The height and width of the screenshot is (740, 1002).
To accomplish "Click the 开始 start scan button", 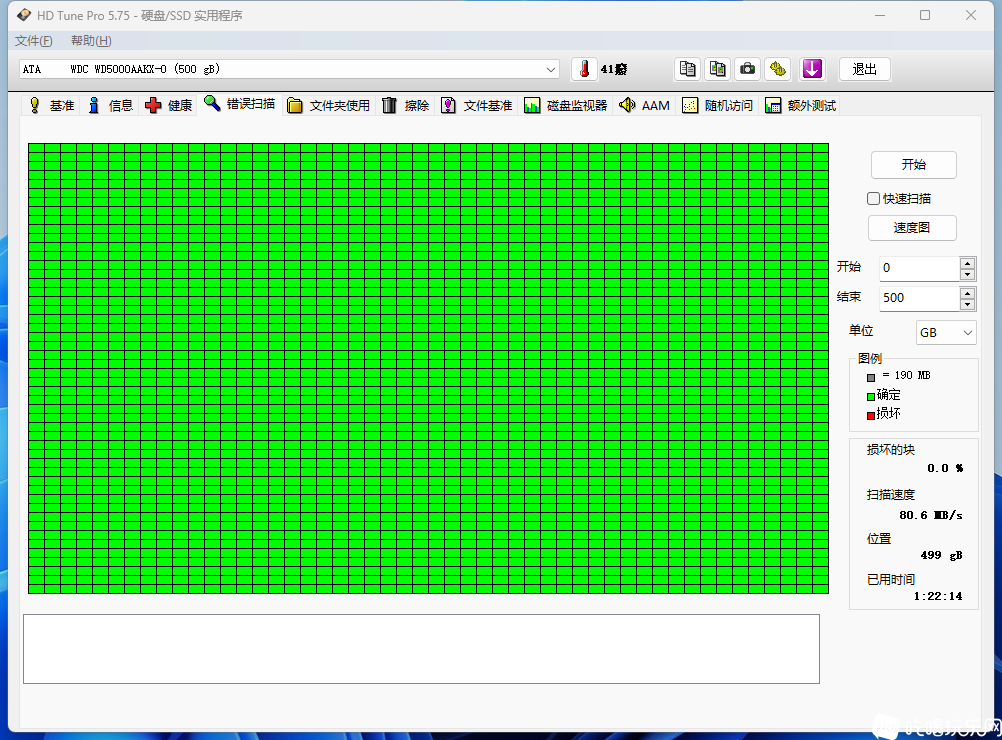I will pos(913,165).
